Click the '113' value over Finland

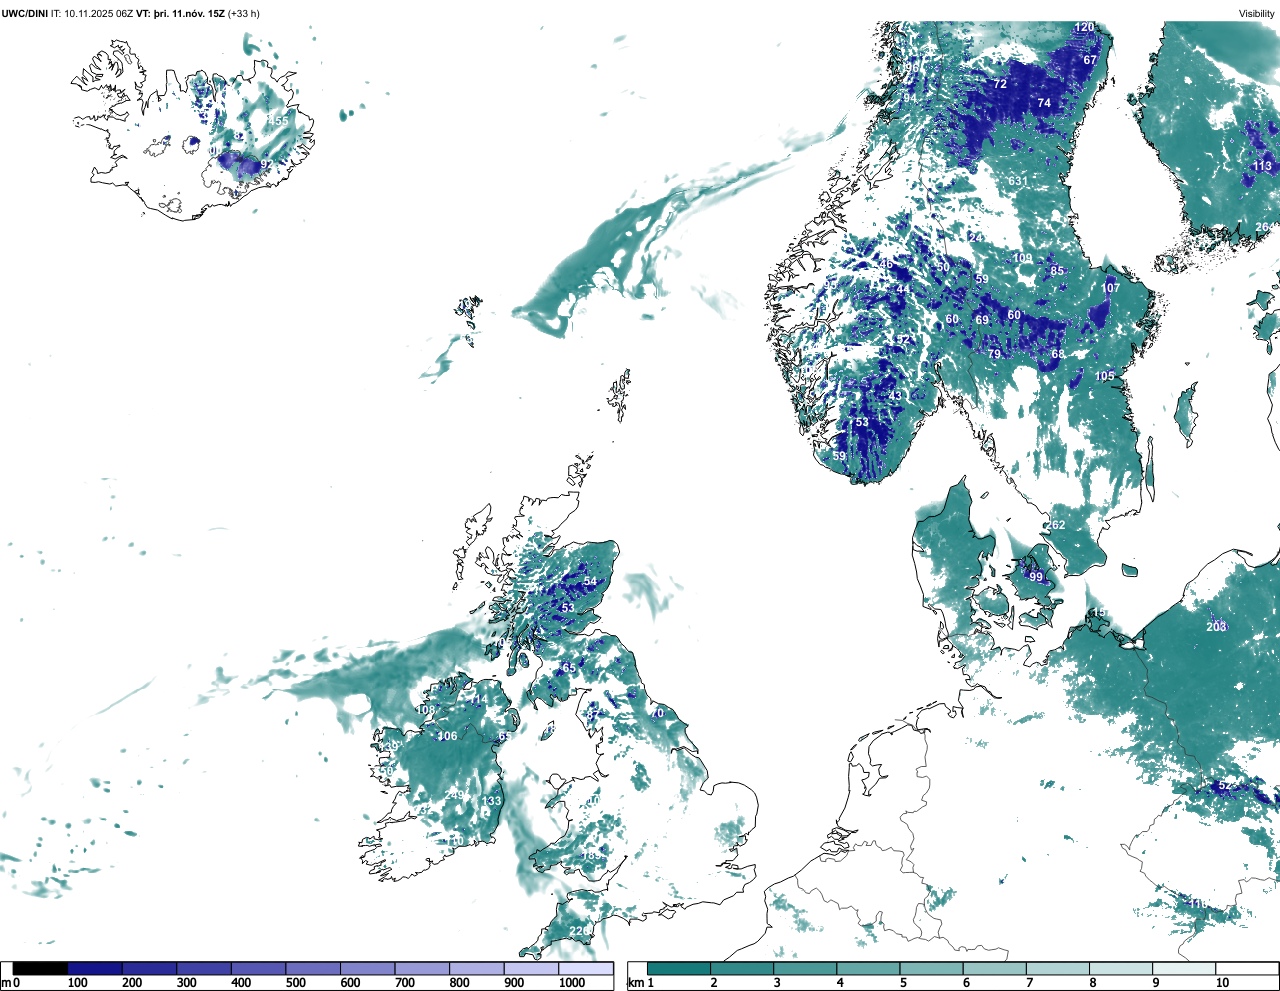[1262, 166]
